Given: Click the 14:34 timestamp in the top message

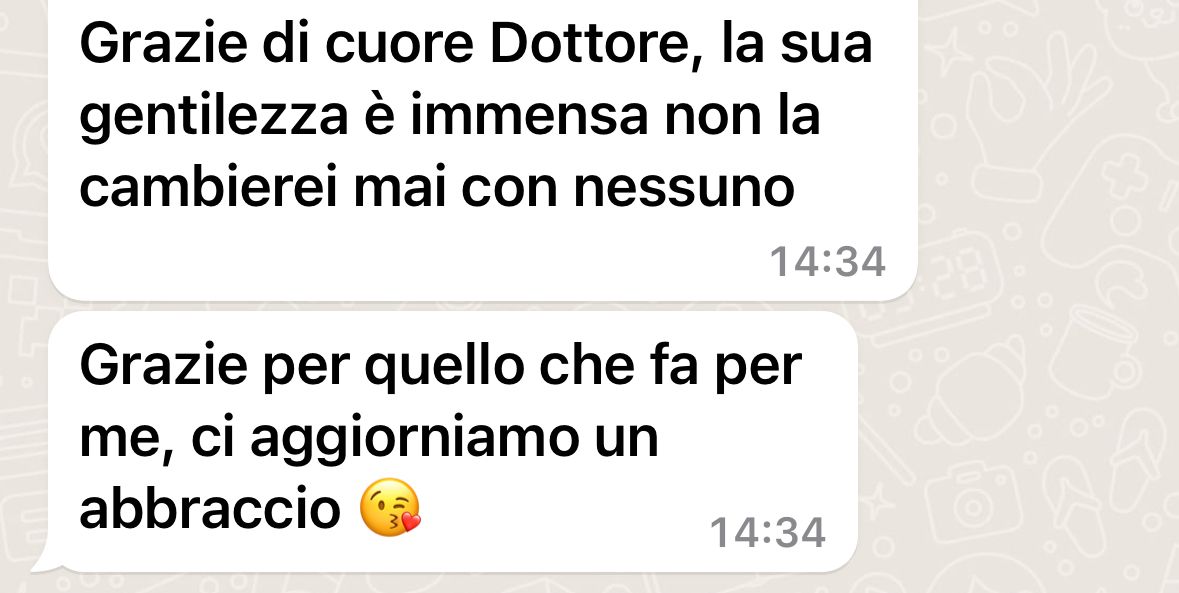Looking at the screenshot, I should point(828,262).
